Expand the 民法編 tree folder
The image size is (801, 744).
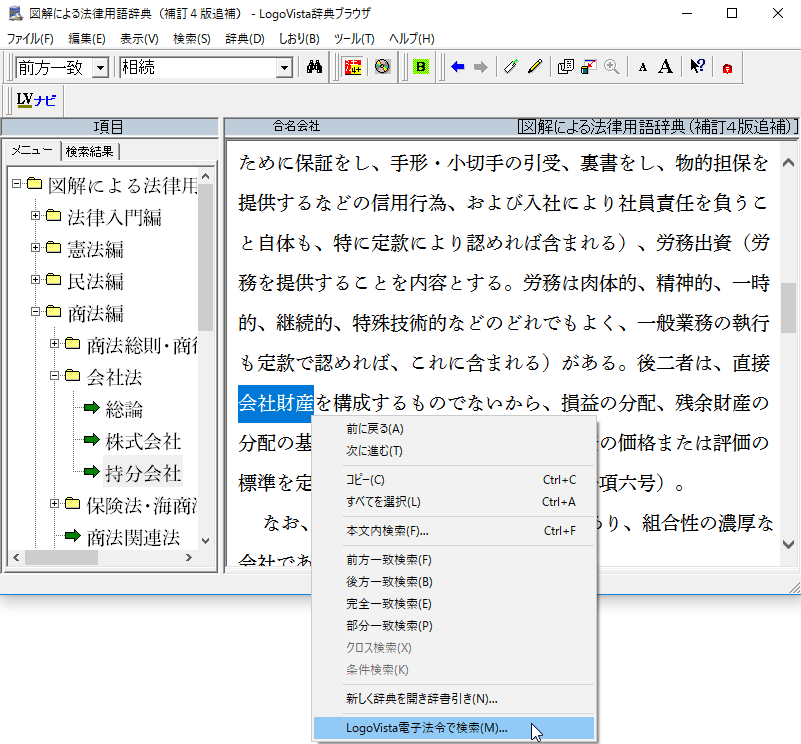[36, 281]
